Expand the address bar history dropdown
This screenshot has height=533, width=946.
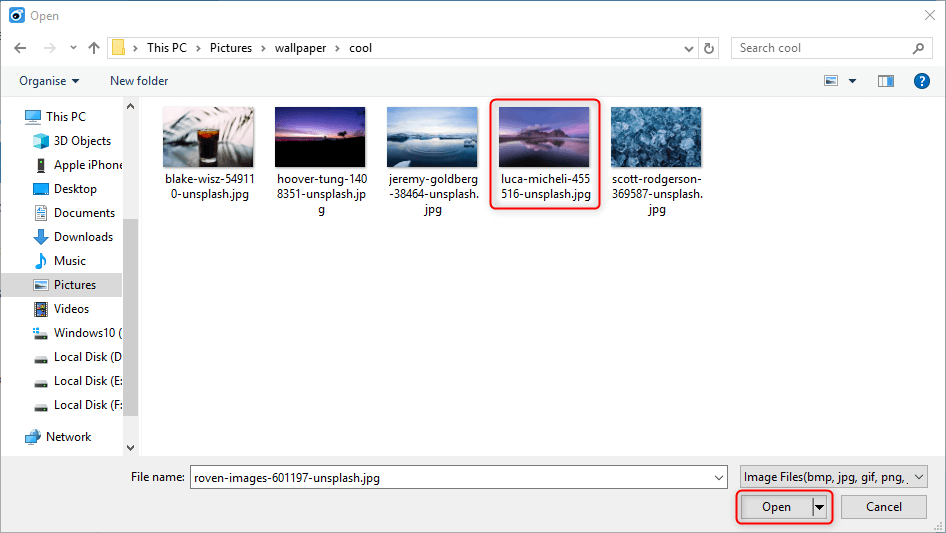[688, 48]
